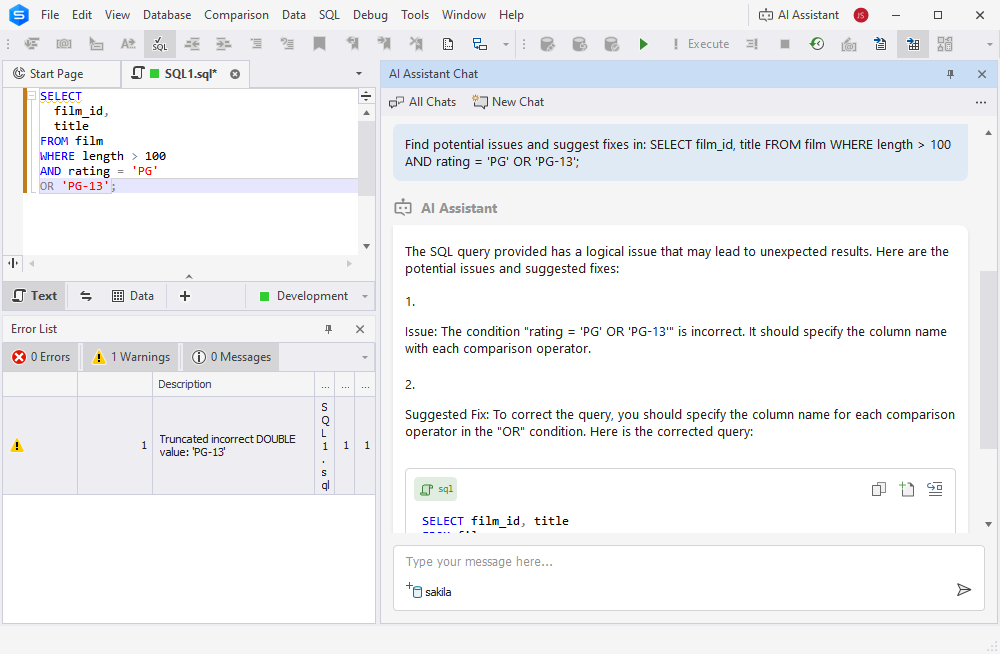1000x654 pixels.
Task: Toggle the 0 Errors filter
Action: tap(40, 357)
